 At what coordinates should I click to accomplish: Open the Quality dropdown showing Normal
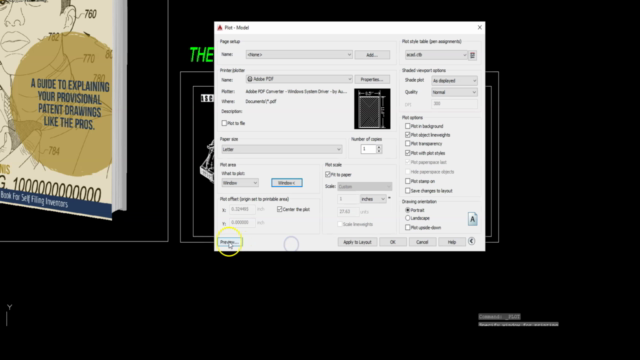click(454, 92)
